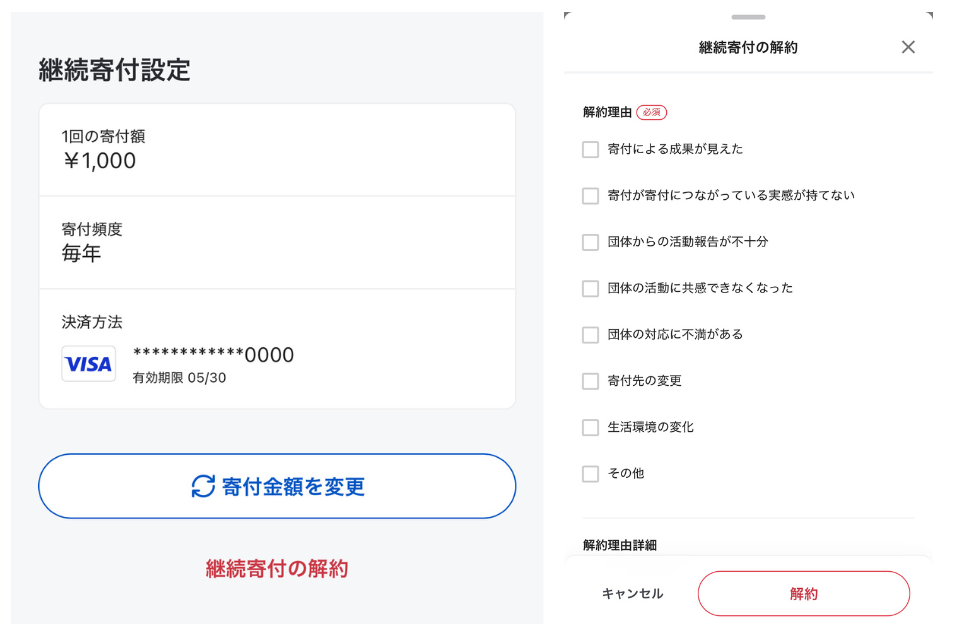
Task: Click the VISA card logo
Action: [88, 364]
